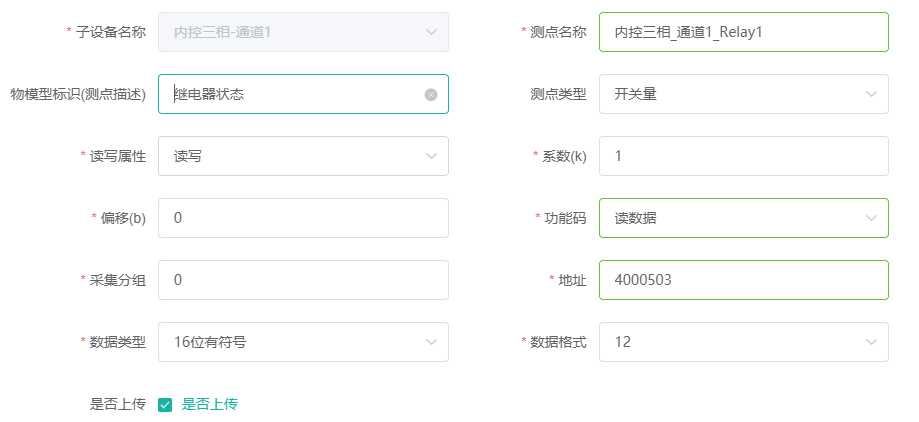This screenshot has height=422, width=919.
Task: Click the chevron arrow in 子设备名称 field
Action: (x=431, y=32)
